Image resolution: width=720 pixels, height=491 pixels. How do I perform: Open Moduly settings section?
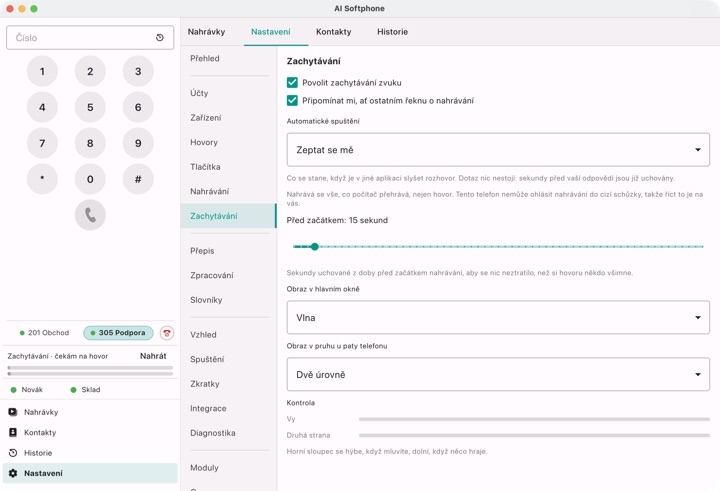click(x=228, y=468)
